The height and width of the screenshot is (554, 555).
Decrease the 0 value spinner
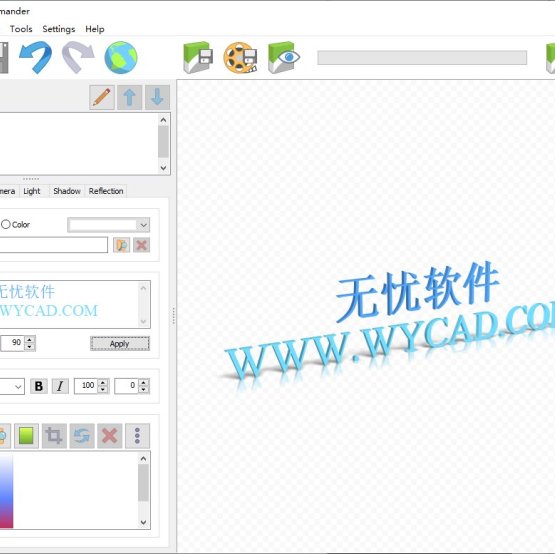pos(143,390)
